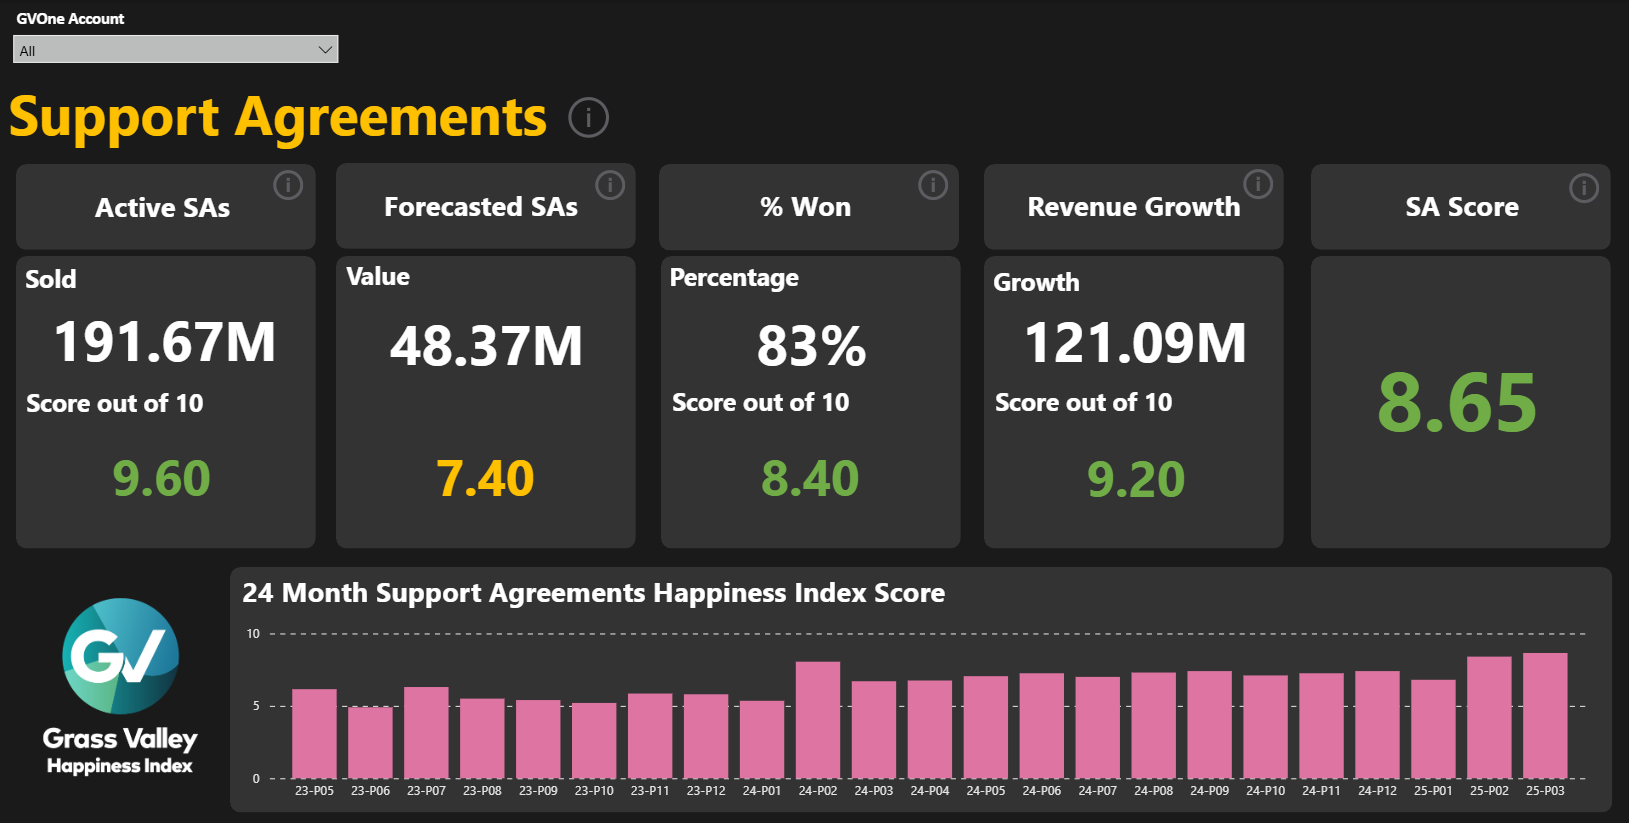
Task: Click the Support Agreements page title
Action: click(278, 117)
